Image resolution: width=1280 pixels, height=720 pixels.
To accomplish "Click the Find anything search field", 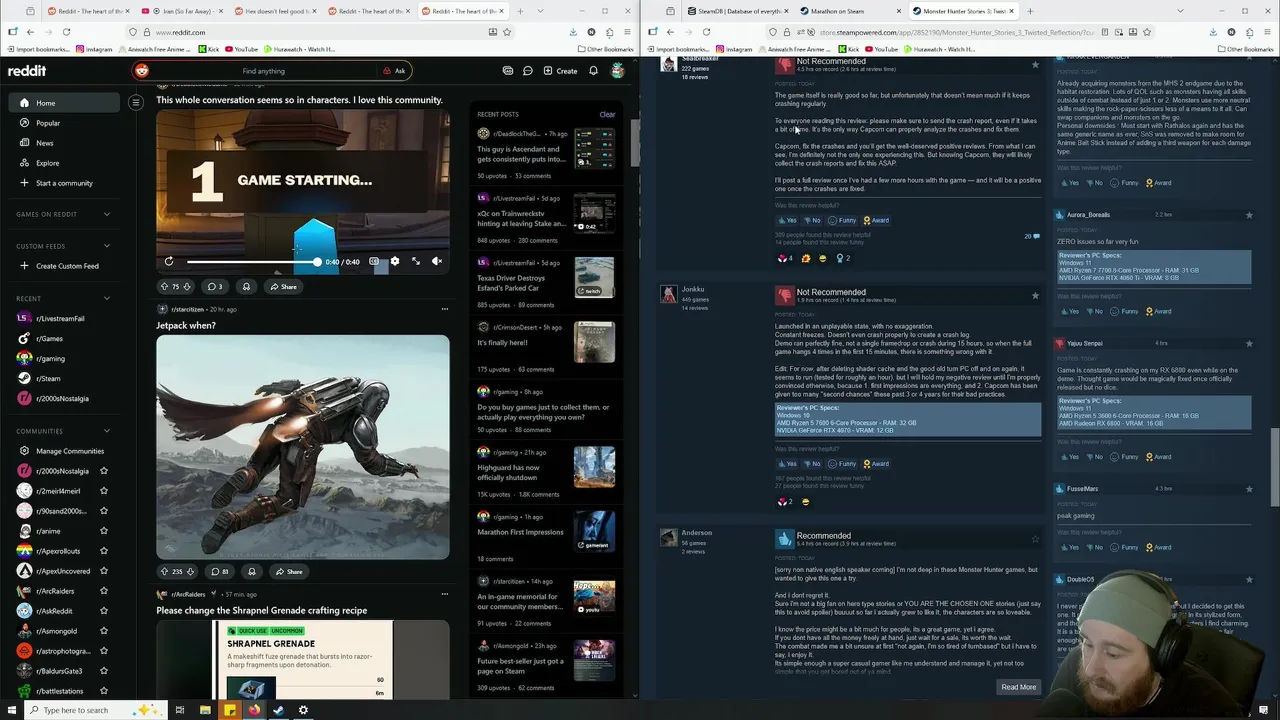I will [263, 71].
